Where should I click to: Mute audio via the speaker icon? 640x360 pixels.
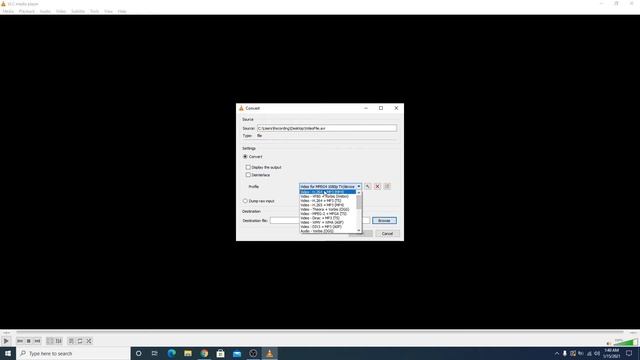coord(609,343)
